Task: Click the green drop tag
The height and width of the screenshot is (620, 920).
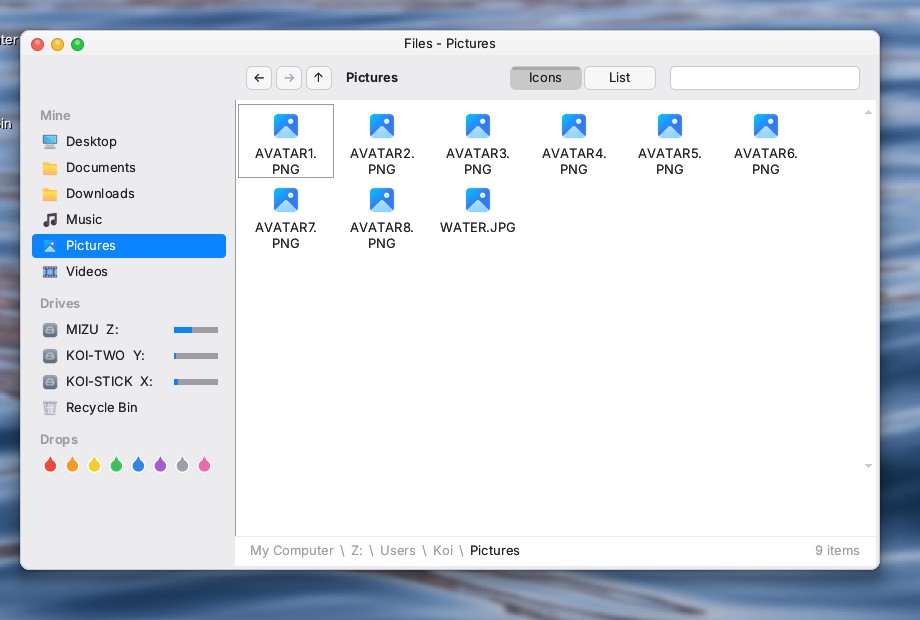Action: 116,465
